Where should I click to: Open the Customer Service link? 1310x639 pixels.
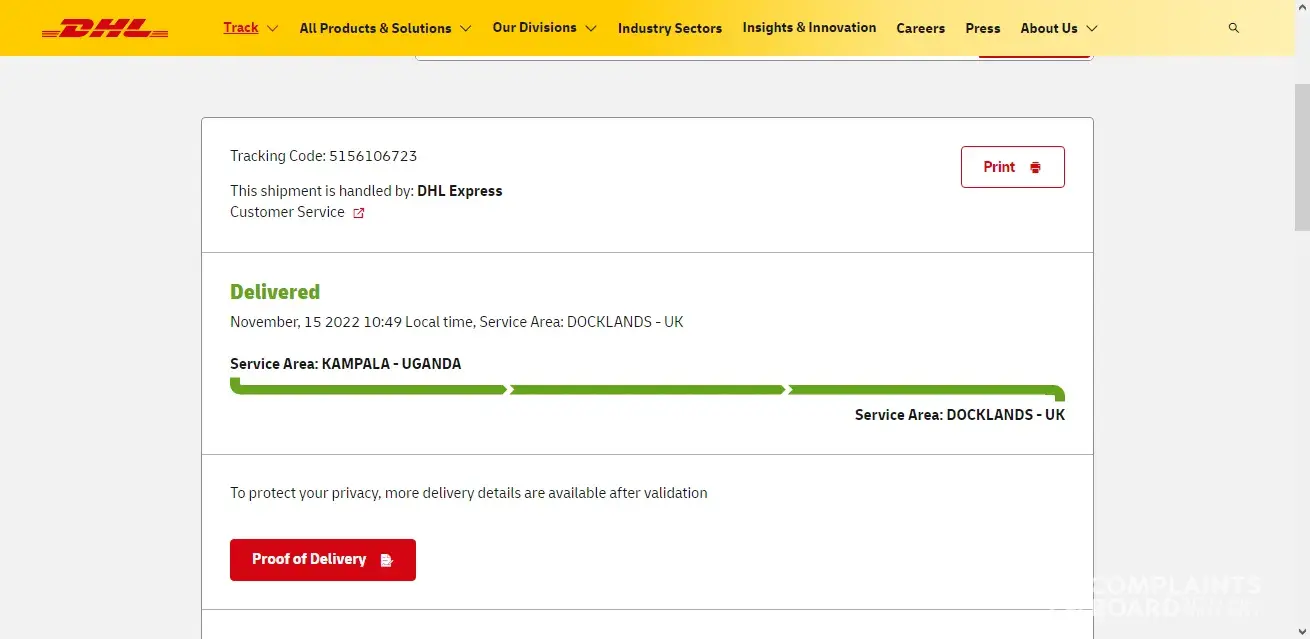coord(287,212)
